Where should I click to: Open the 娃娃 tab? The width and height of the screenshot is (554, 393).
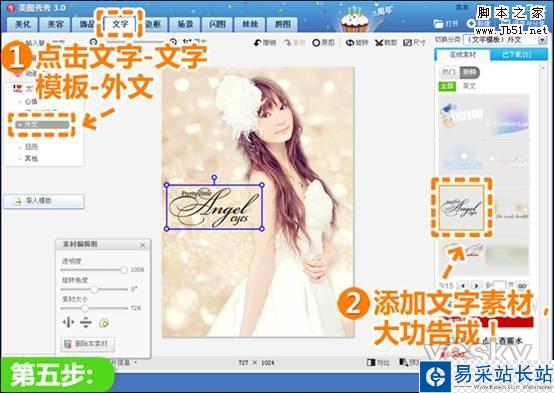tap(250, 24)
